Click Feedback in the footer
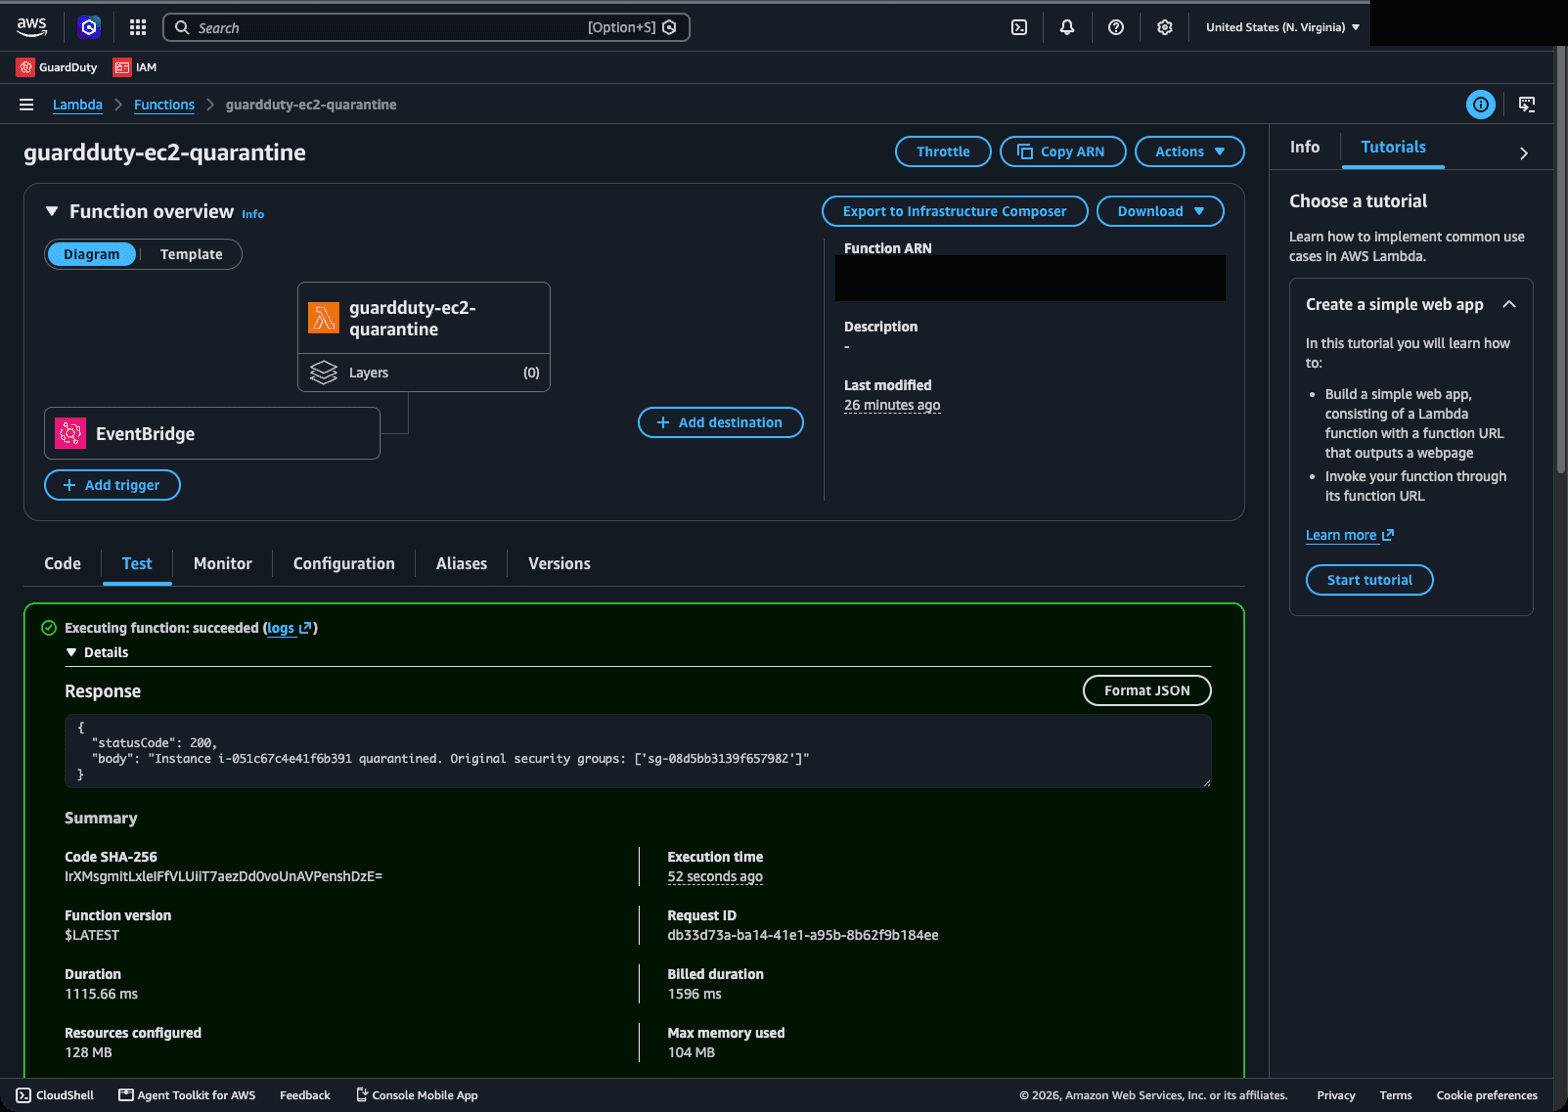Screen dimensions: 1568x1112 pos(305,1095)
